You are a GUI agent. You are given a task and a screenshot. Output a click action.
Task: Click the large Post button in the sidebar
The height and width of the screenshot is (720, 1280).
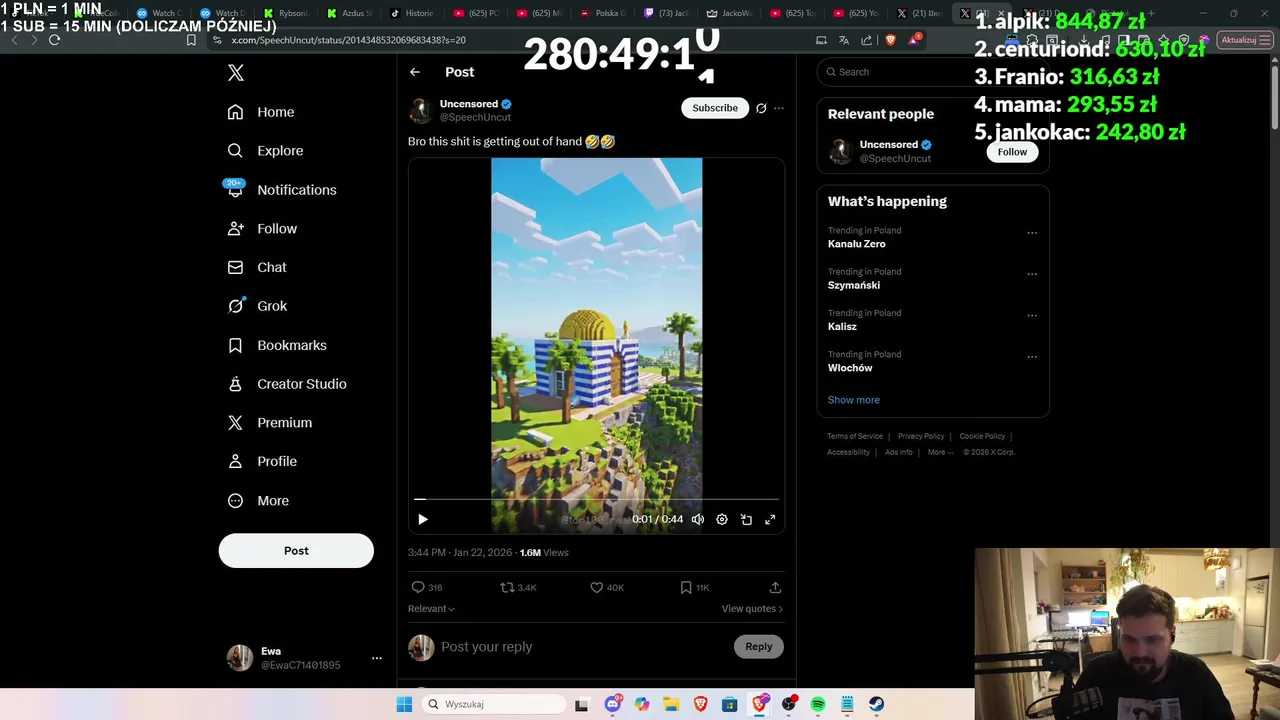[296, 551]
